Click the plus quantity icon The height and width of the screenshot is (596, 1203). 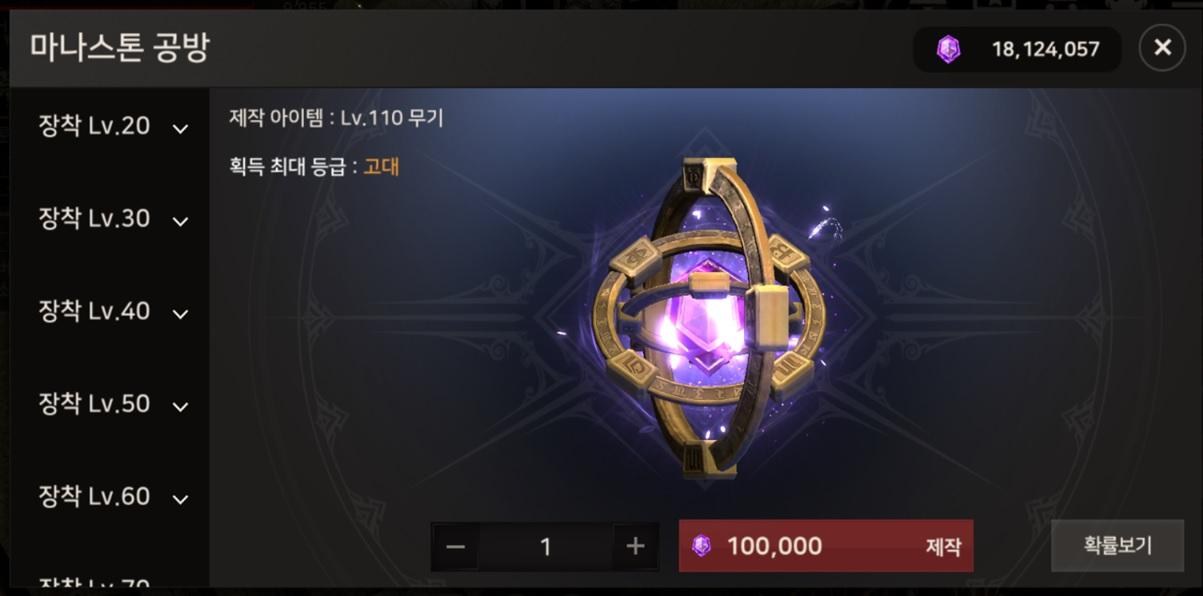click(635, 547)
